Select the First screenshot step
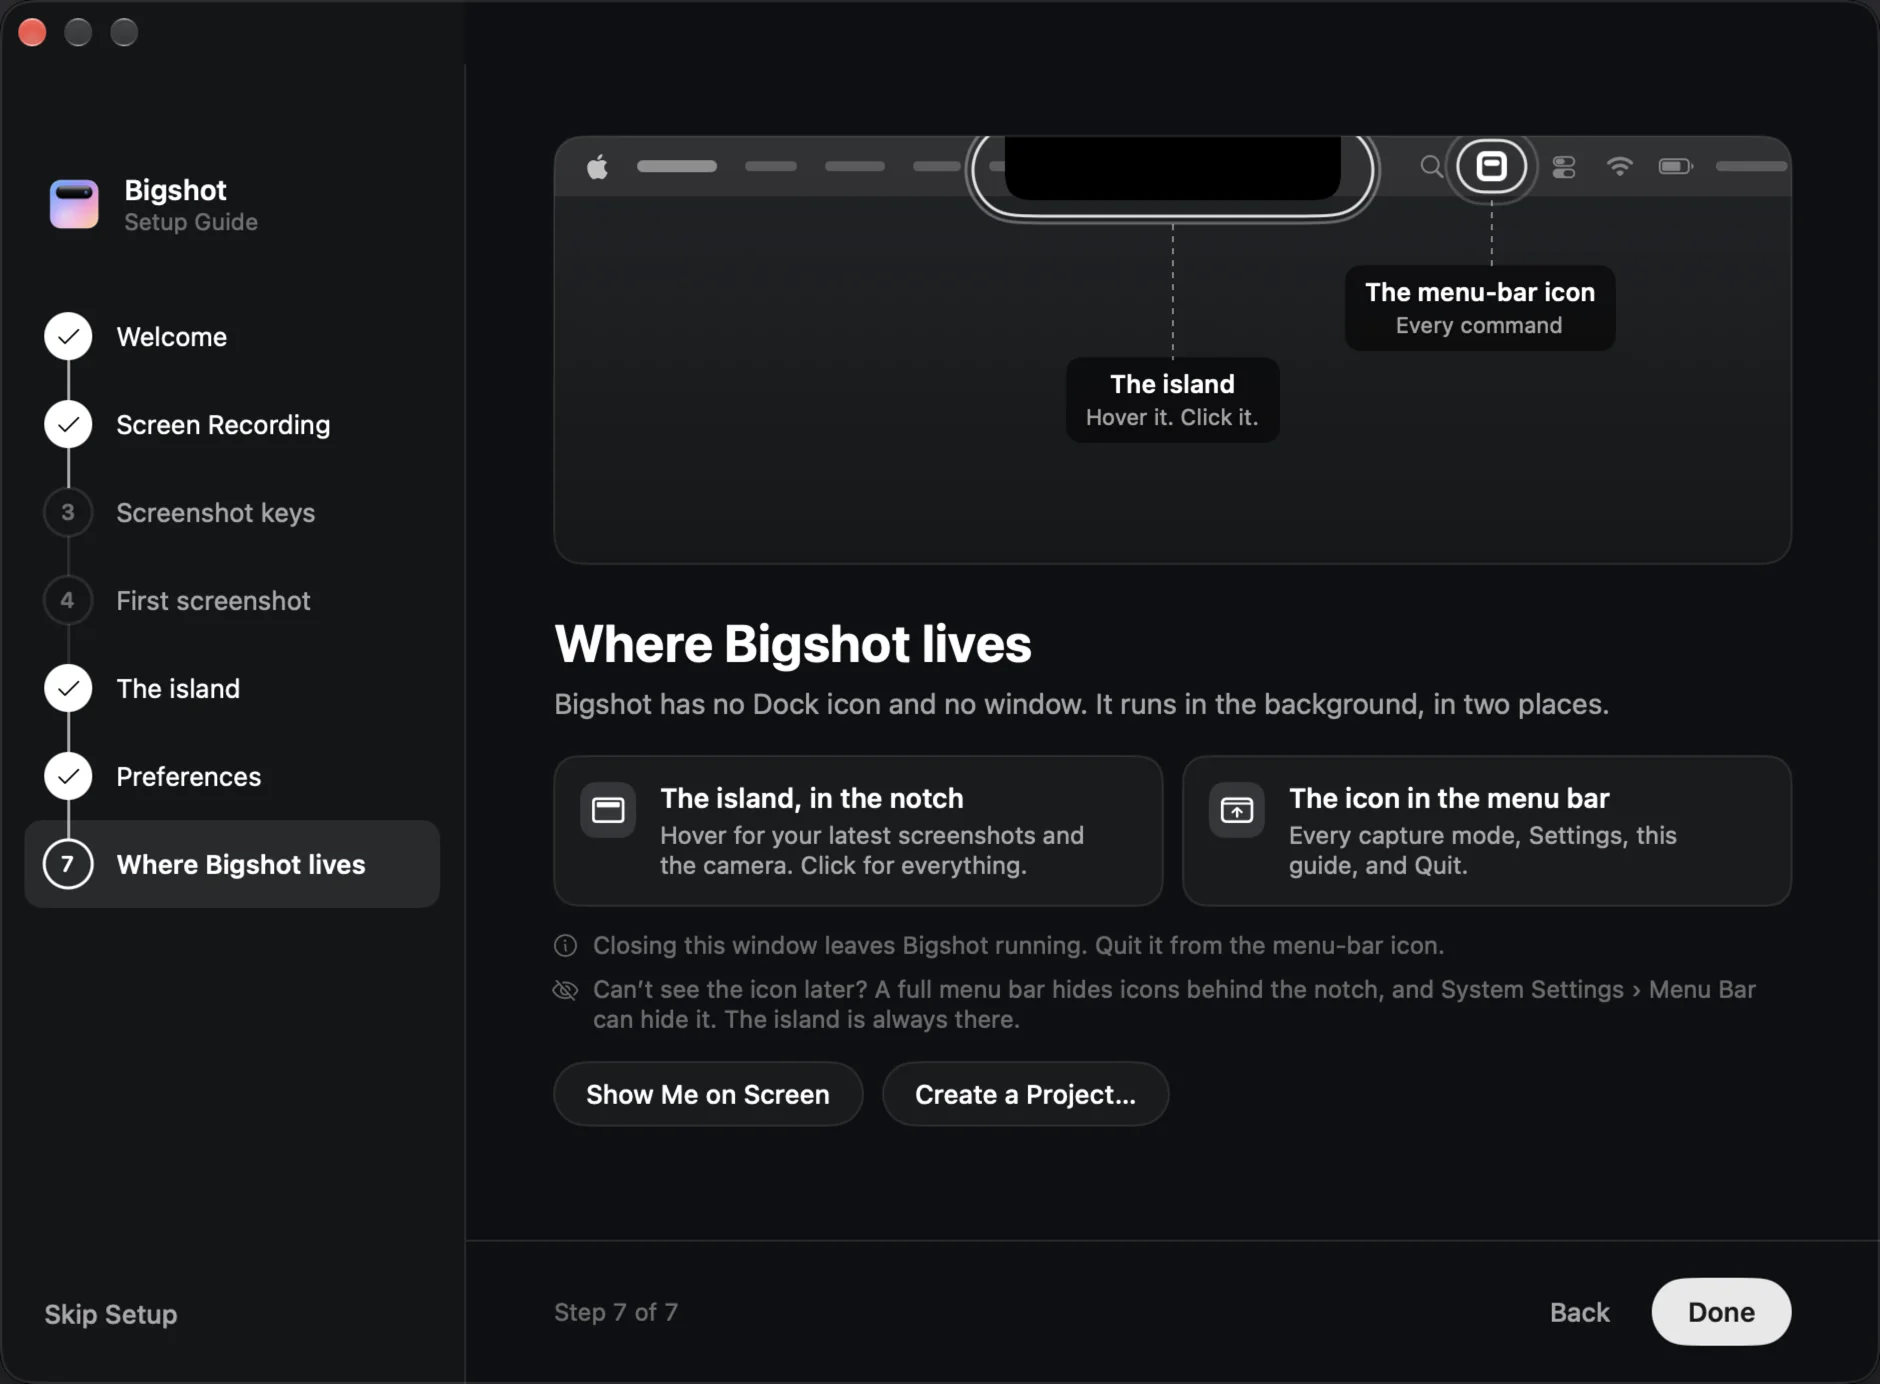1880x1384 pixels. pyautogui.click(x=232, y=601)
